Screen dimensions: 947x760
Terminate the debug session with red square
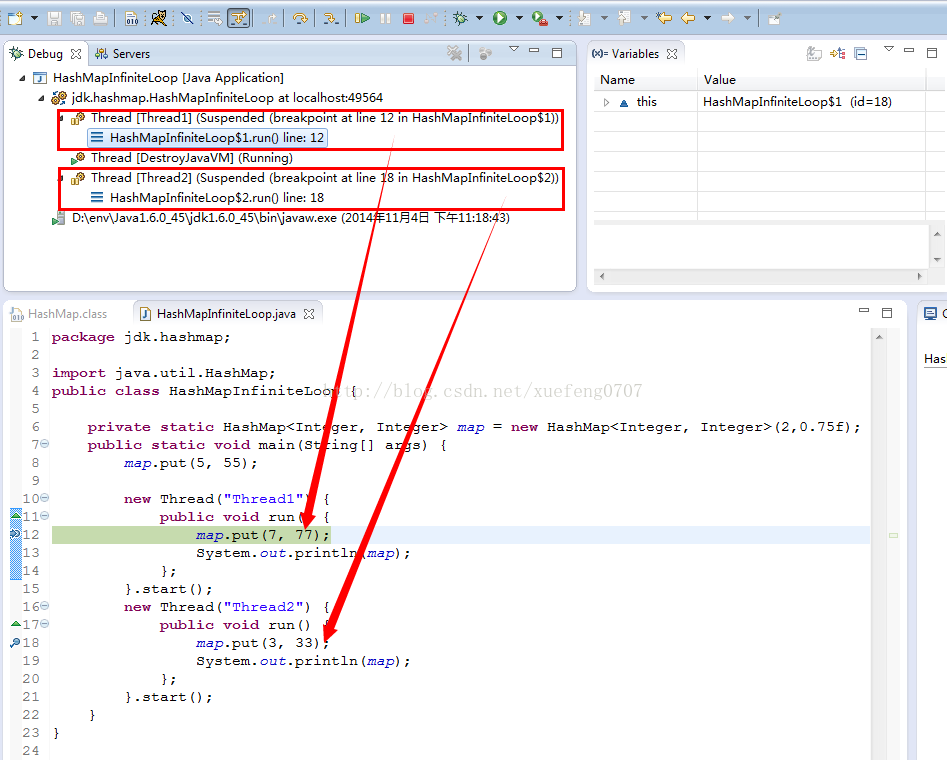pos(408,18)
